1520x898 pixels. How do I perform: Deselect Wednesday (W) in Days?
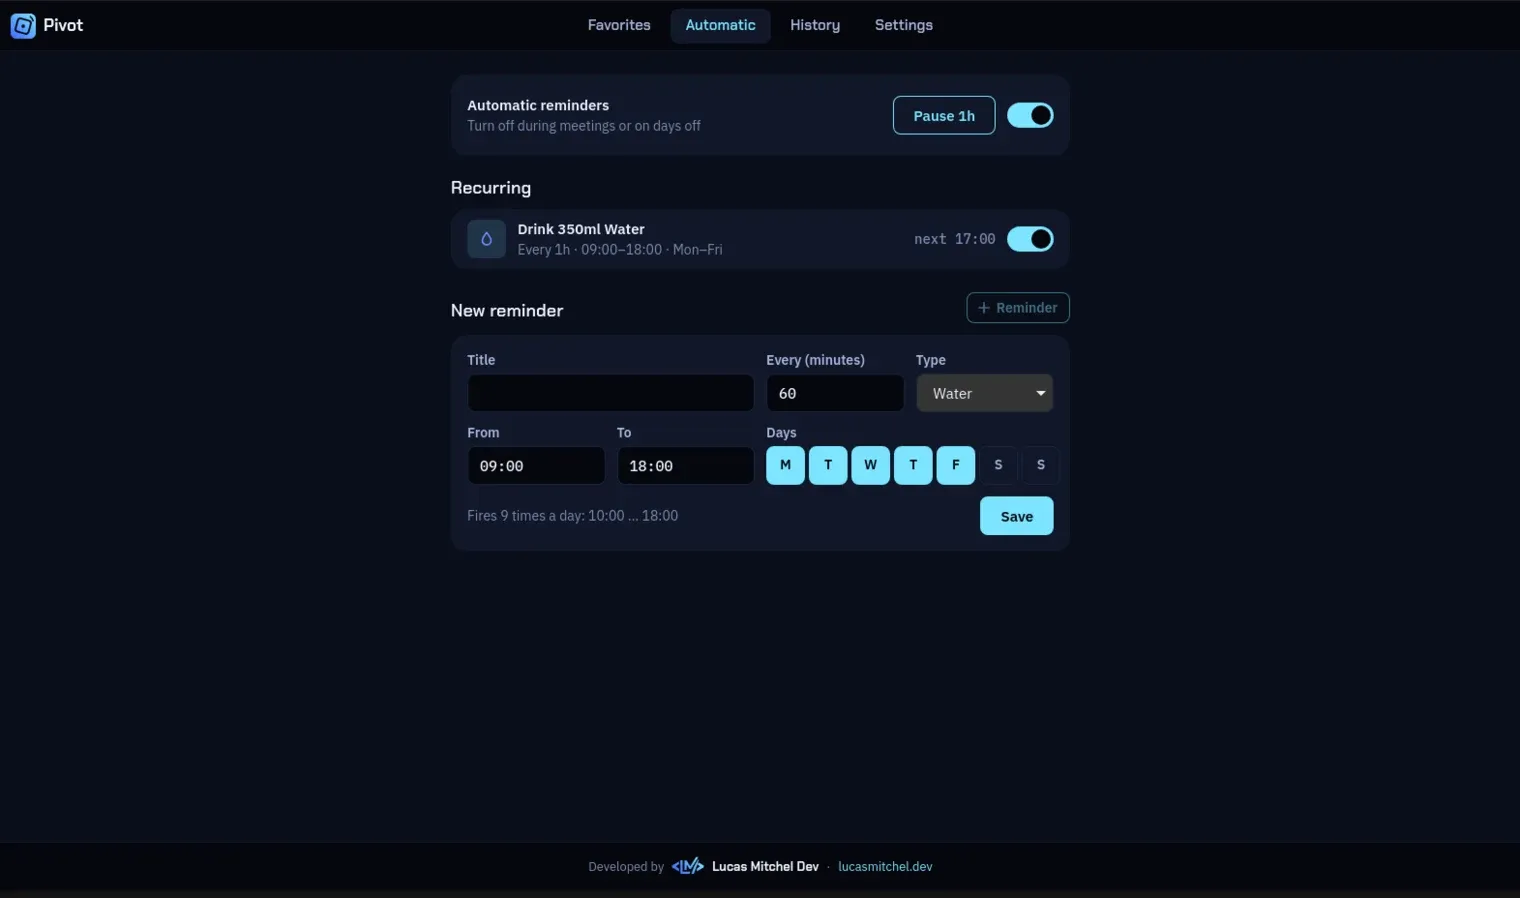pyautogui.click(x=870, y=465)
